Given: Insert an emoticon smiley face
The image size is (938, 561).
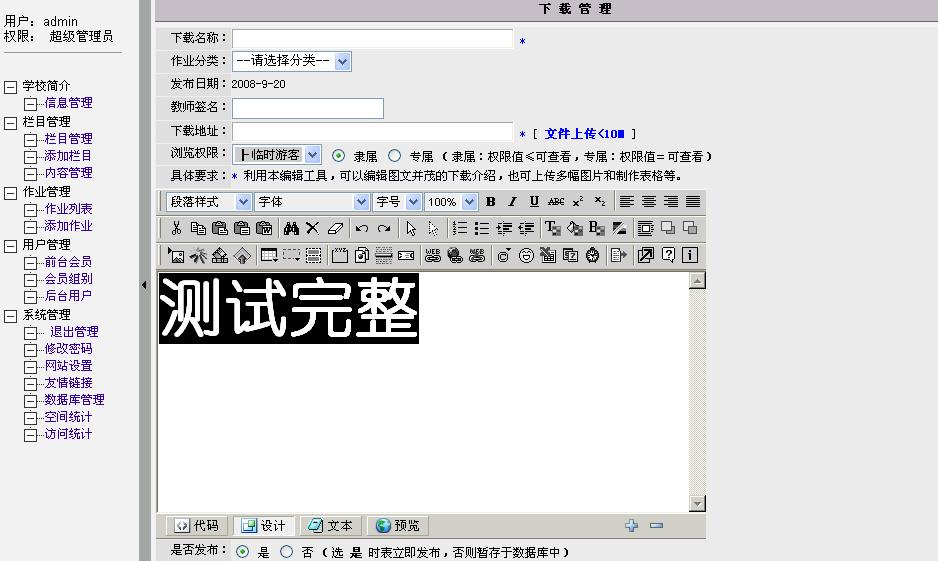Looking at the screenshot, I should point(526,255).
